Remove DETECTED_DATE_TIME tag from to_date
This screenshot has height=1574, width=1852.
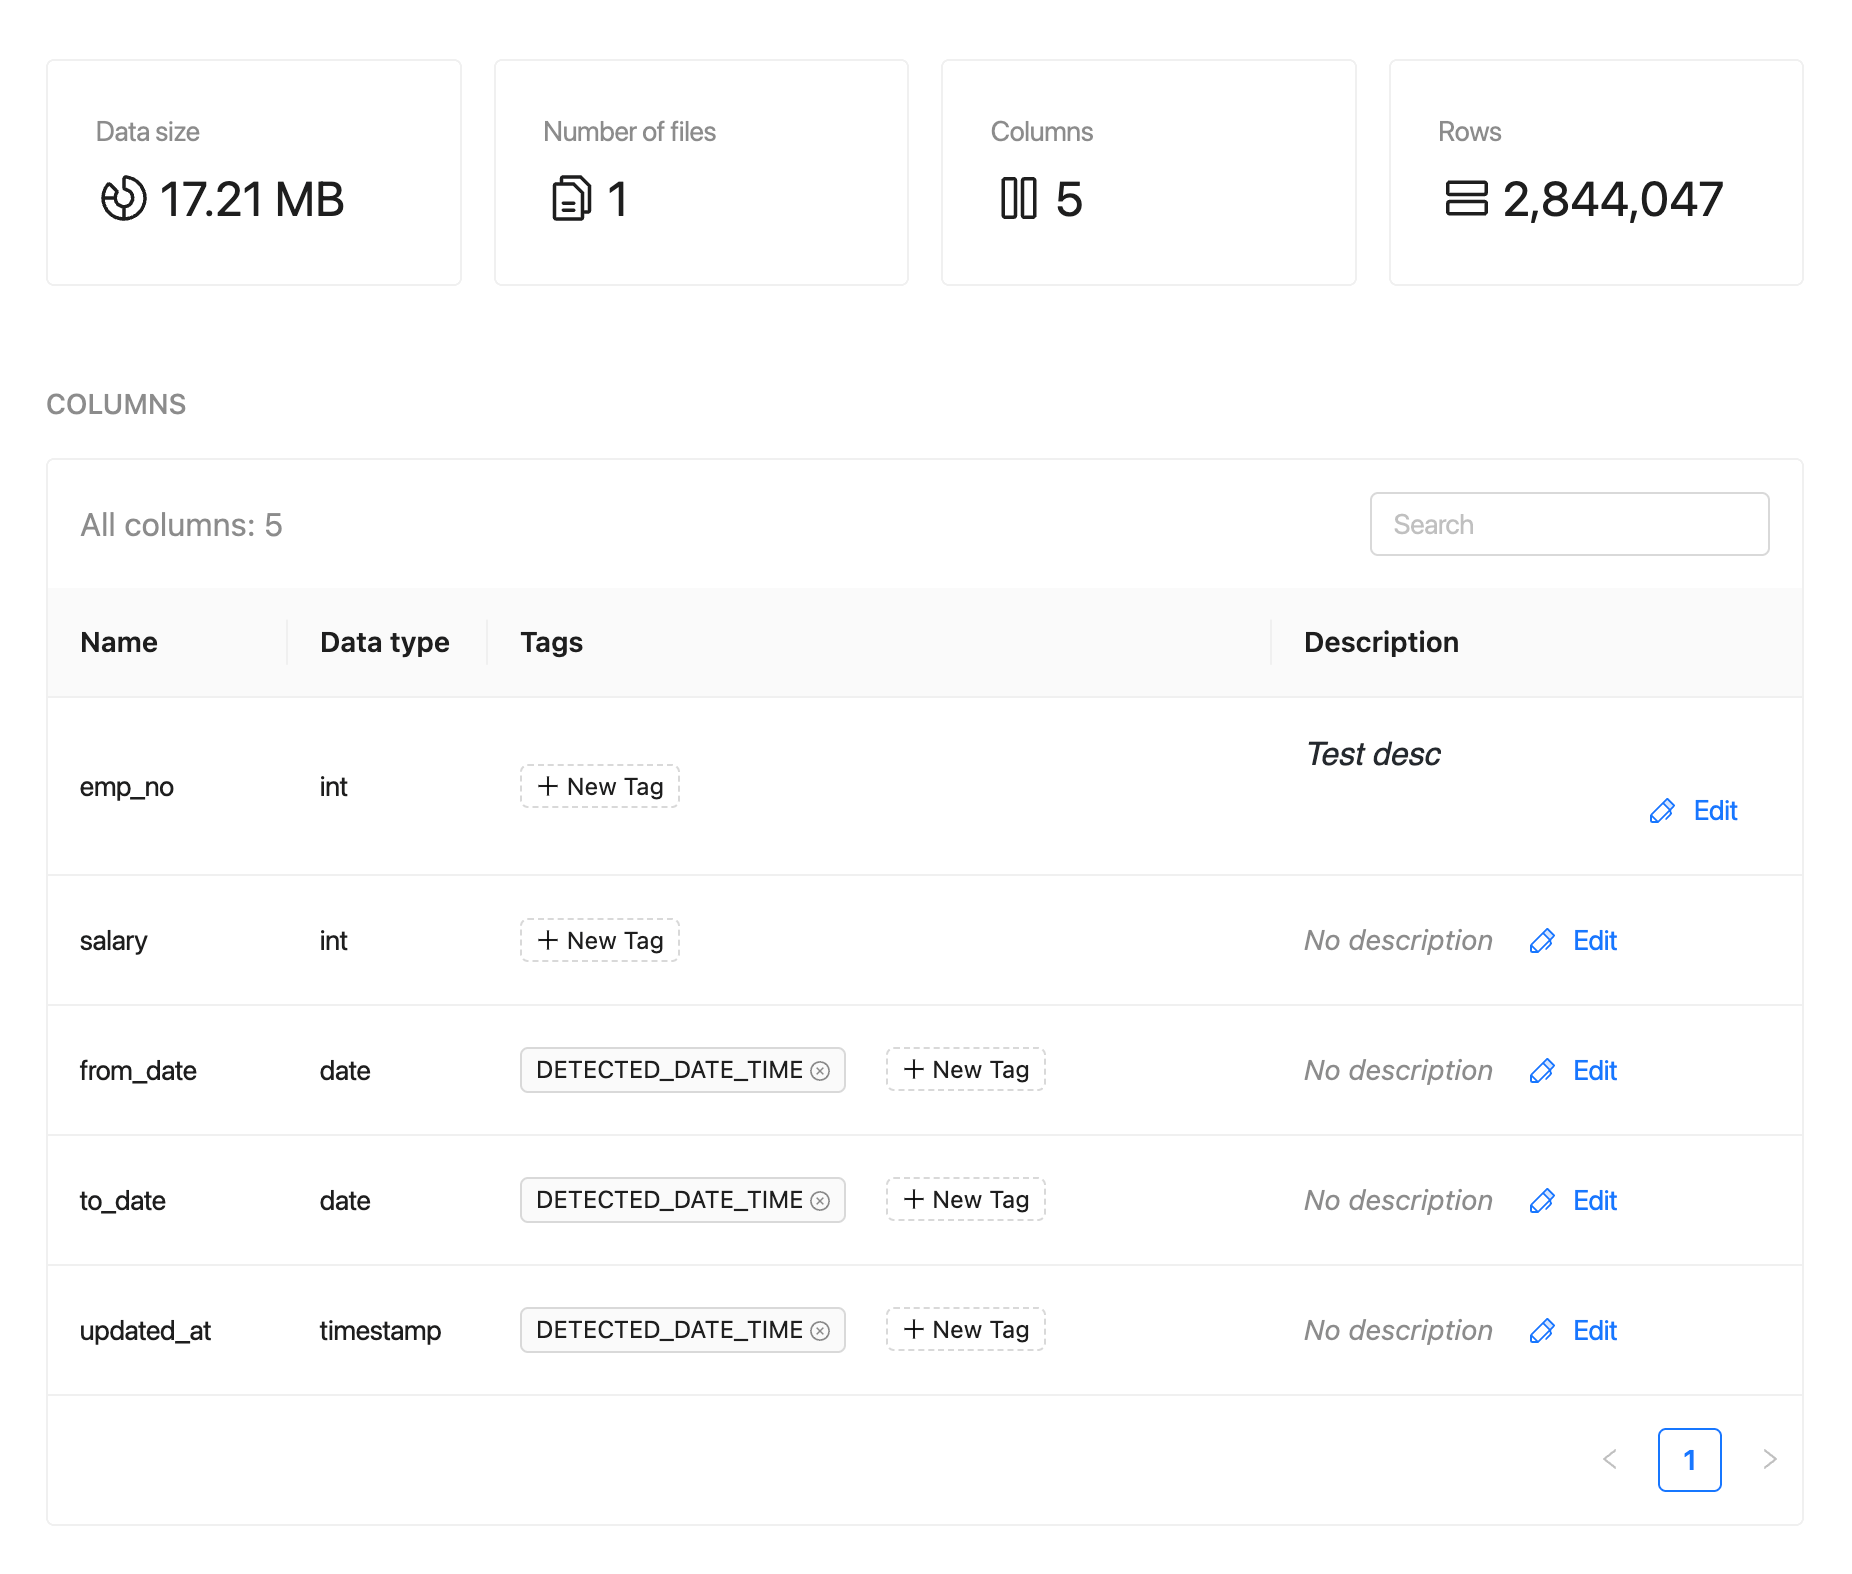pyautogui.click(x=820, y=1201)
